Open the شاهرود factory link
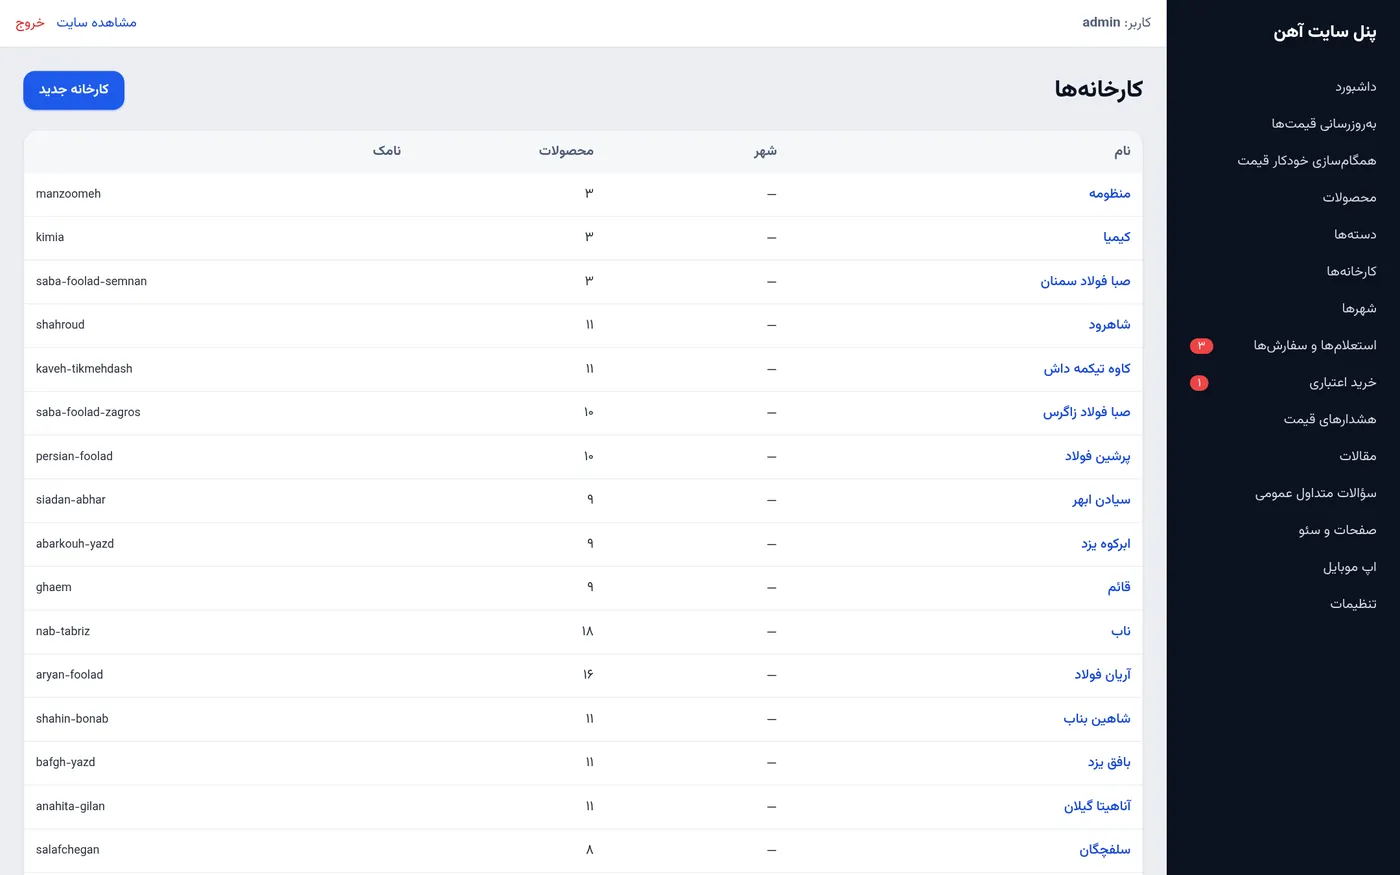This screenshot has height=875, width=1400. coord(1109,325)
